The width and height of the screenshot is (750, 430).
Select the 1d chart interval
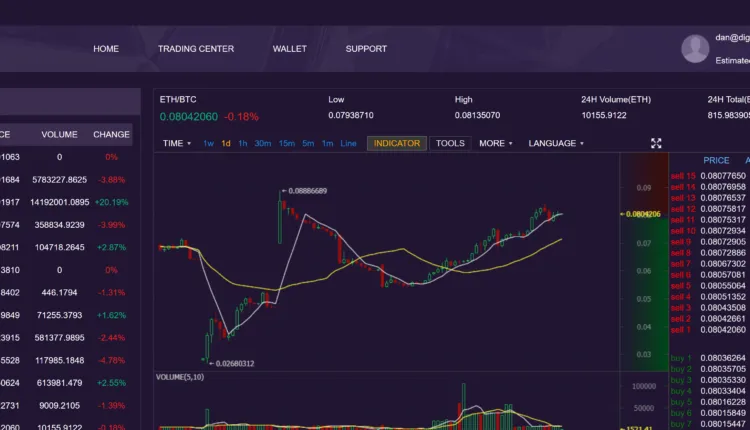tap(226, 143)
